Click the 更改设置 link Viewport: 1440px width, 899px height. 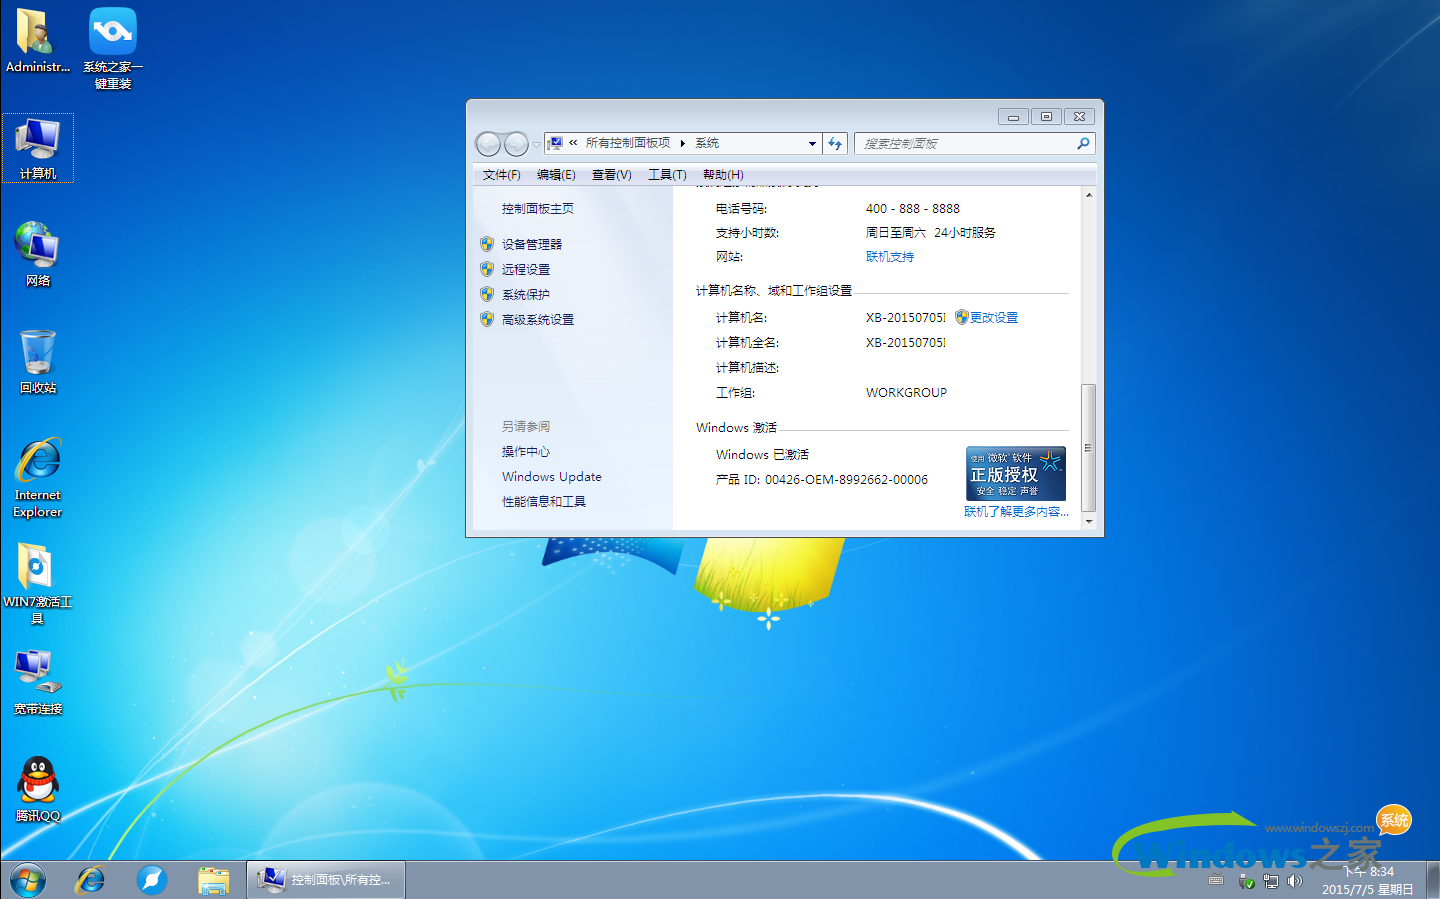click(994, 317)
